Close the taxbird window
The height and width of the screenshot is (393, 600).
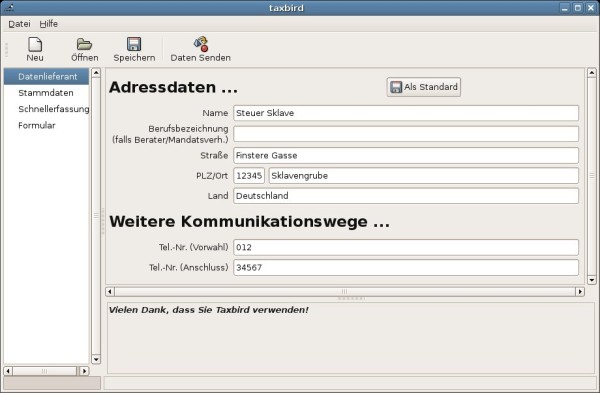pos(591,8)
